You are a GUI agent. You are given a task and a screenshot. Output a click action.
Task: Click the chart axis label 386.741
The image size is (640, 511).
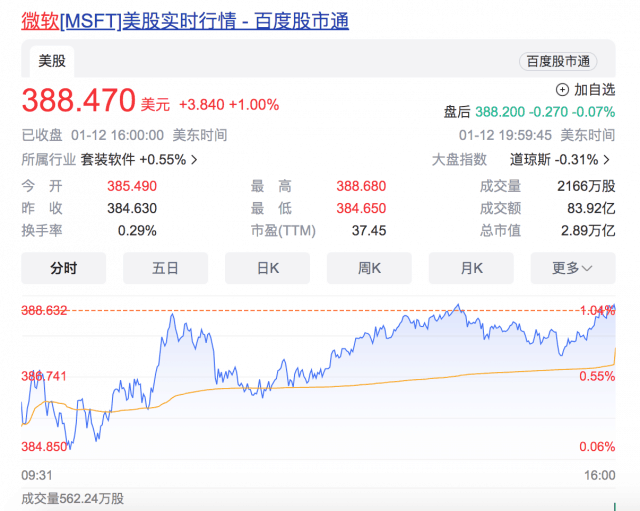(x=44, y=376)
